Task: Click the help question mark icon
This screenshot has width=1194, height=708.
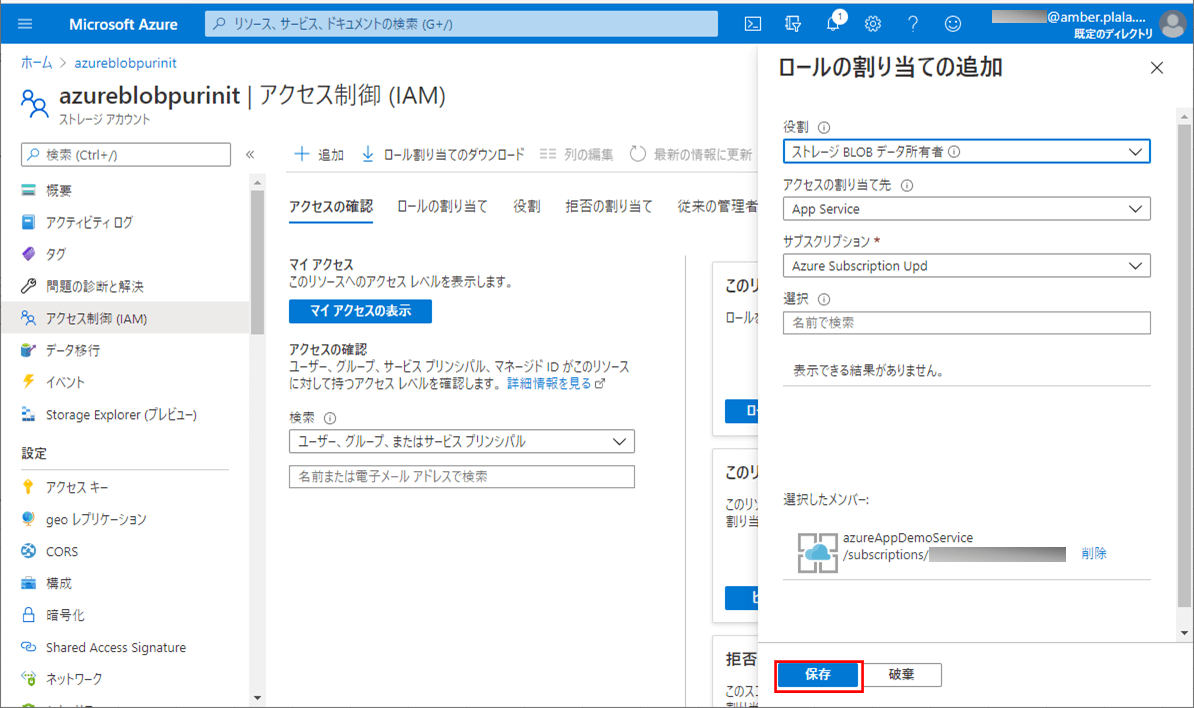Action: point(913,24)
